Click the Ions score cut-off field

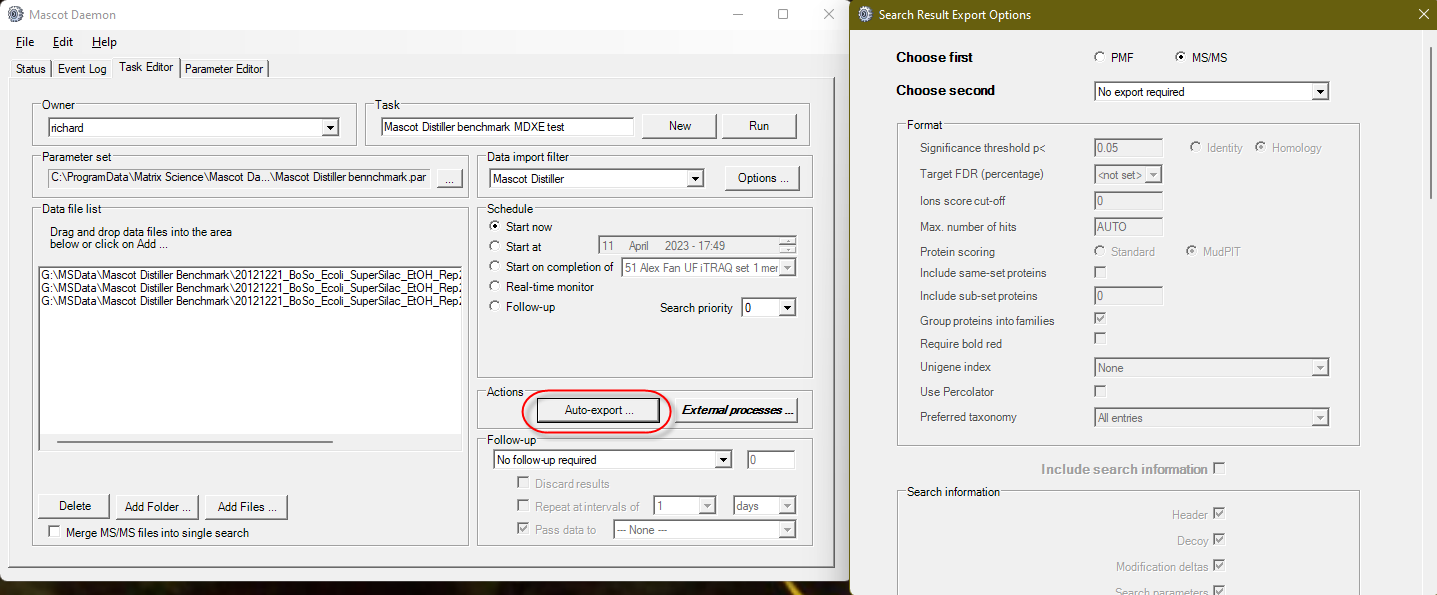(1129, 200)
